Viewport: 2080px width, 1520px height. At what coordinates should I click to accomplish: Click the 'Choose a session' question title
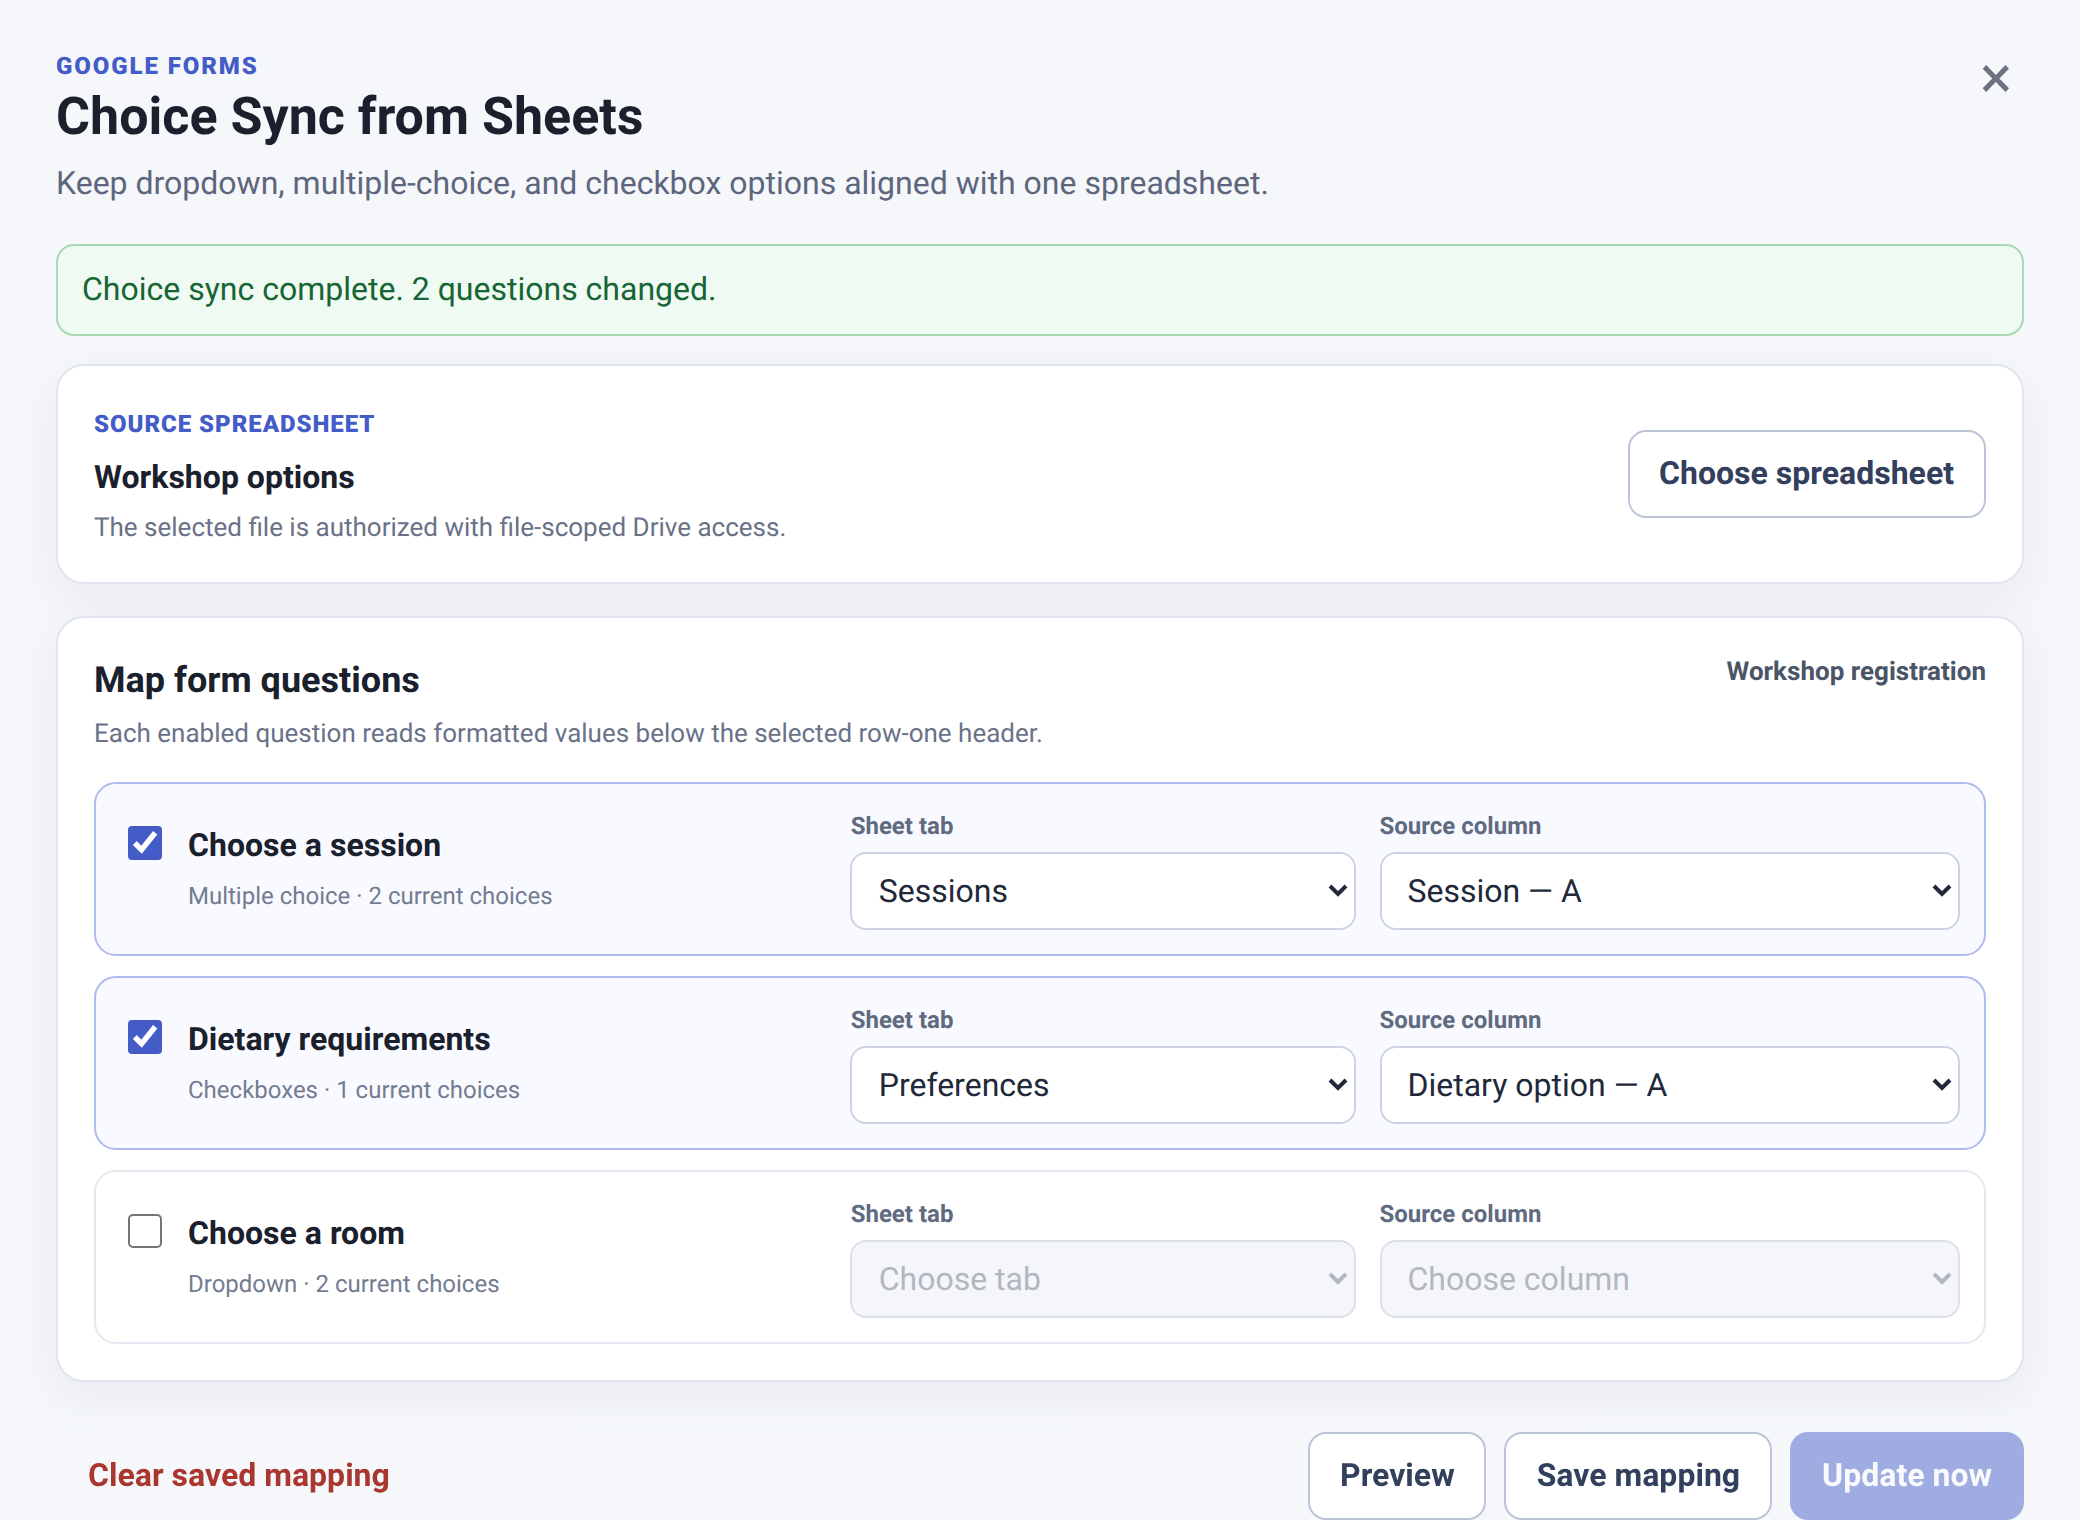314,845
